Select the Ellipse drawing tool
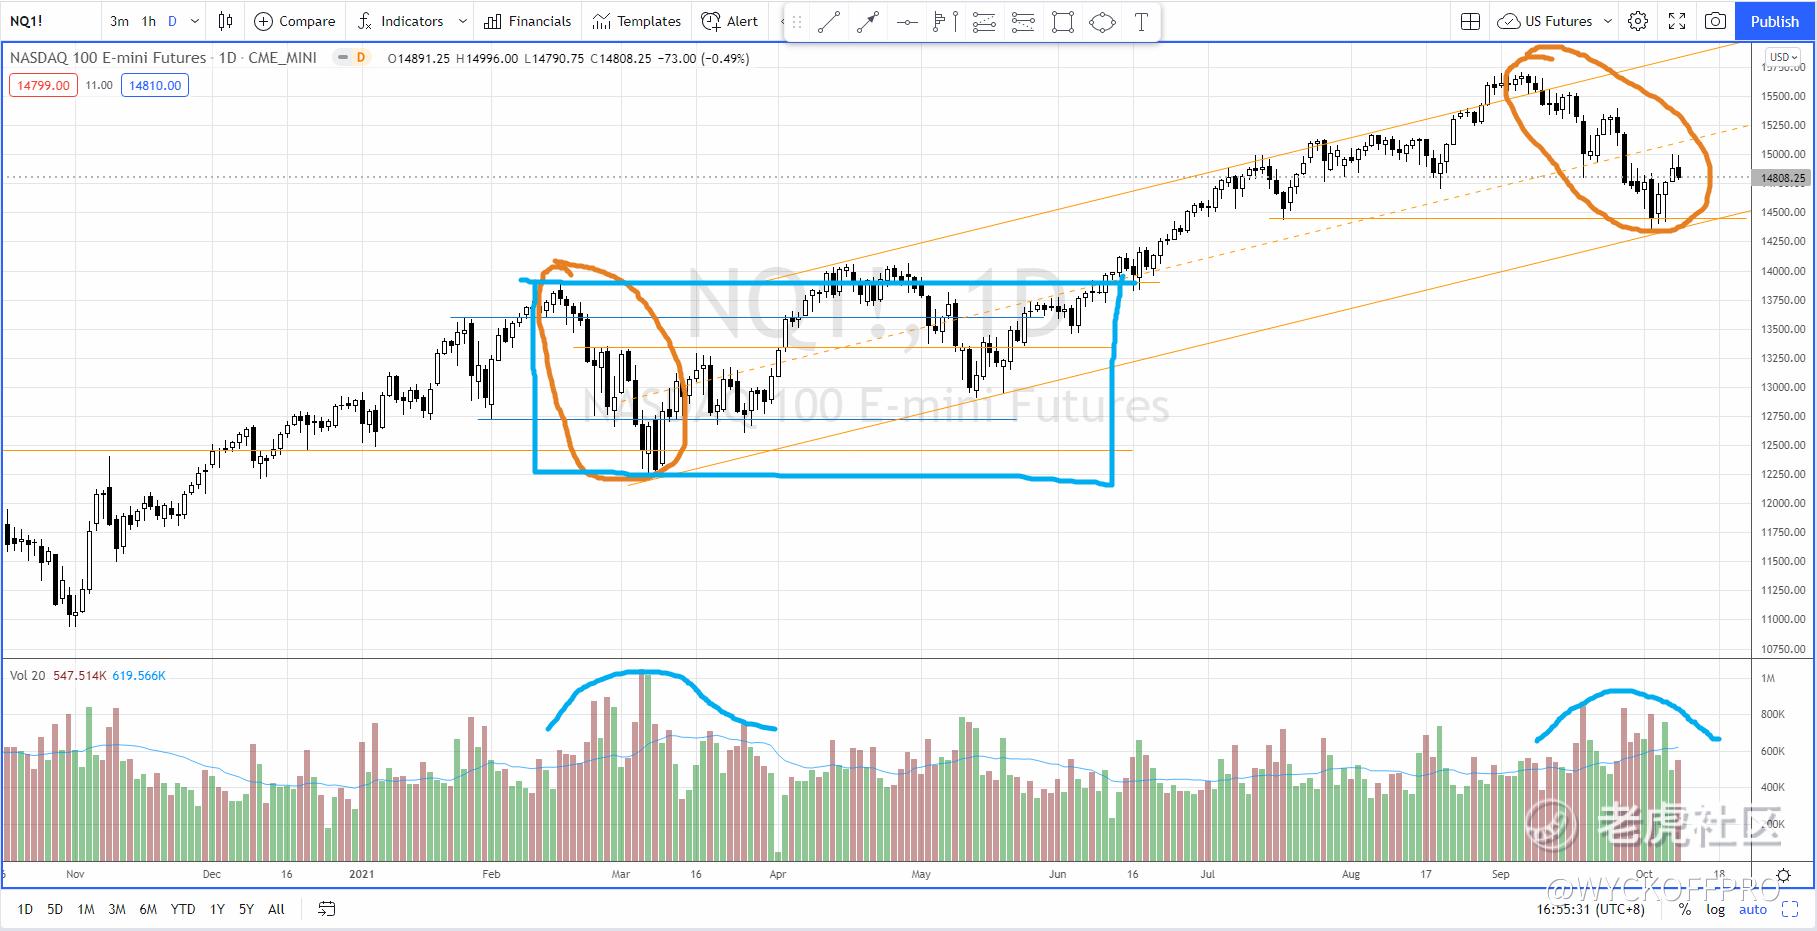The height and width of the screenshot is (931, 1817). pos(1102,22)
